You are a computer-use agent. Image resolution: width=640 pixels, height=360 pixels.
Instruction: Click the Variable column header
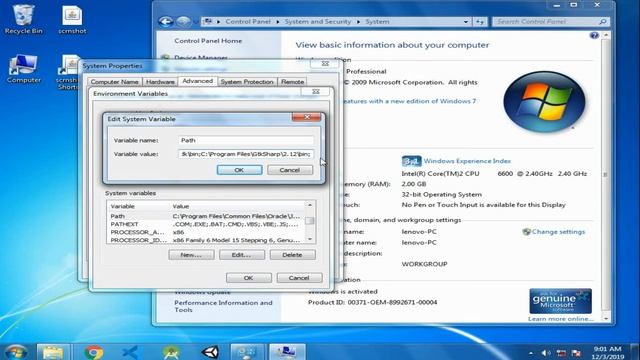tap(139, 206)
